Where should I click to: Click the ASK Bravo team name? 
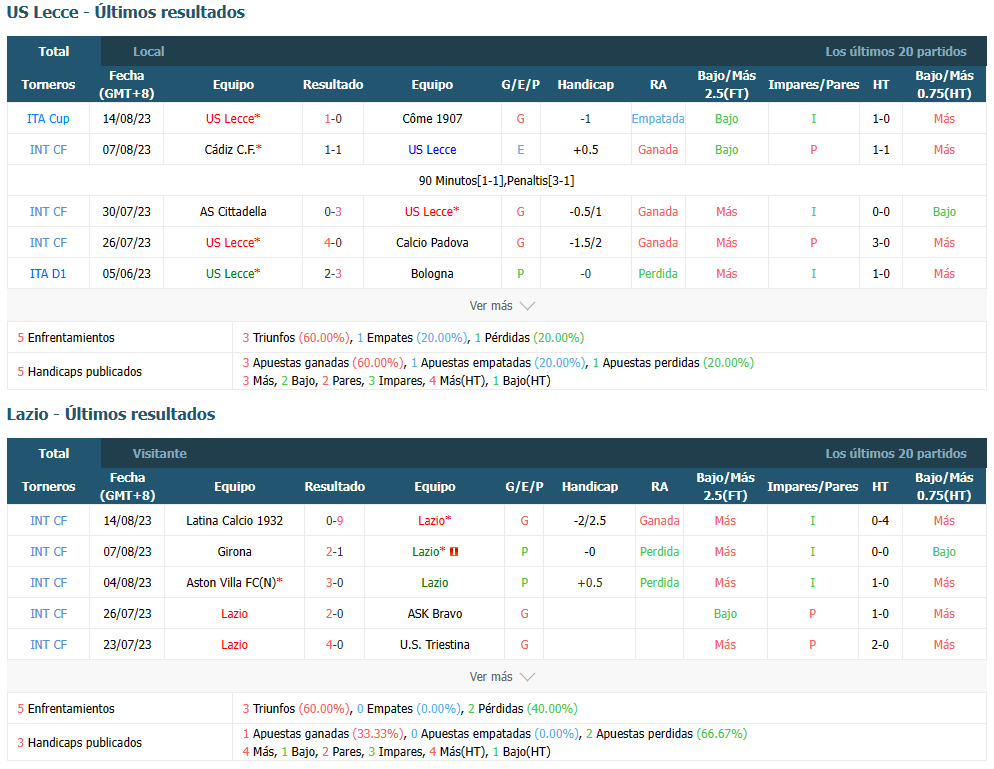click(x=435, y=614)
